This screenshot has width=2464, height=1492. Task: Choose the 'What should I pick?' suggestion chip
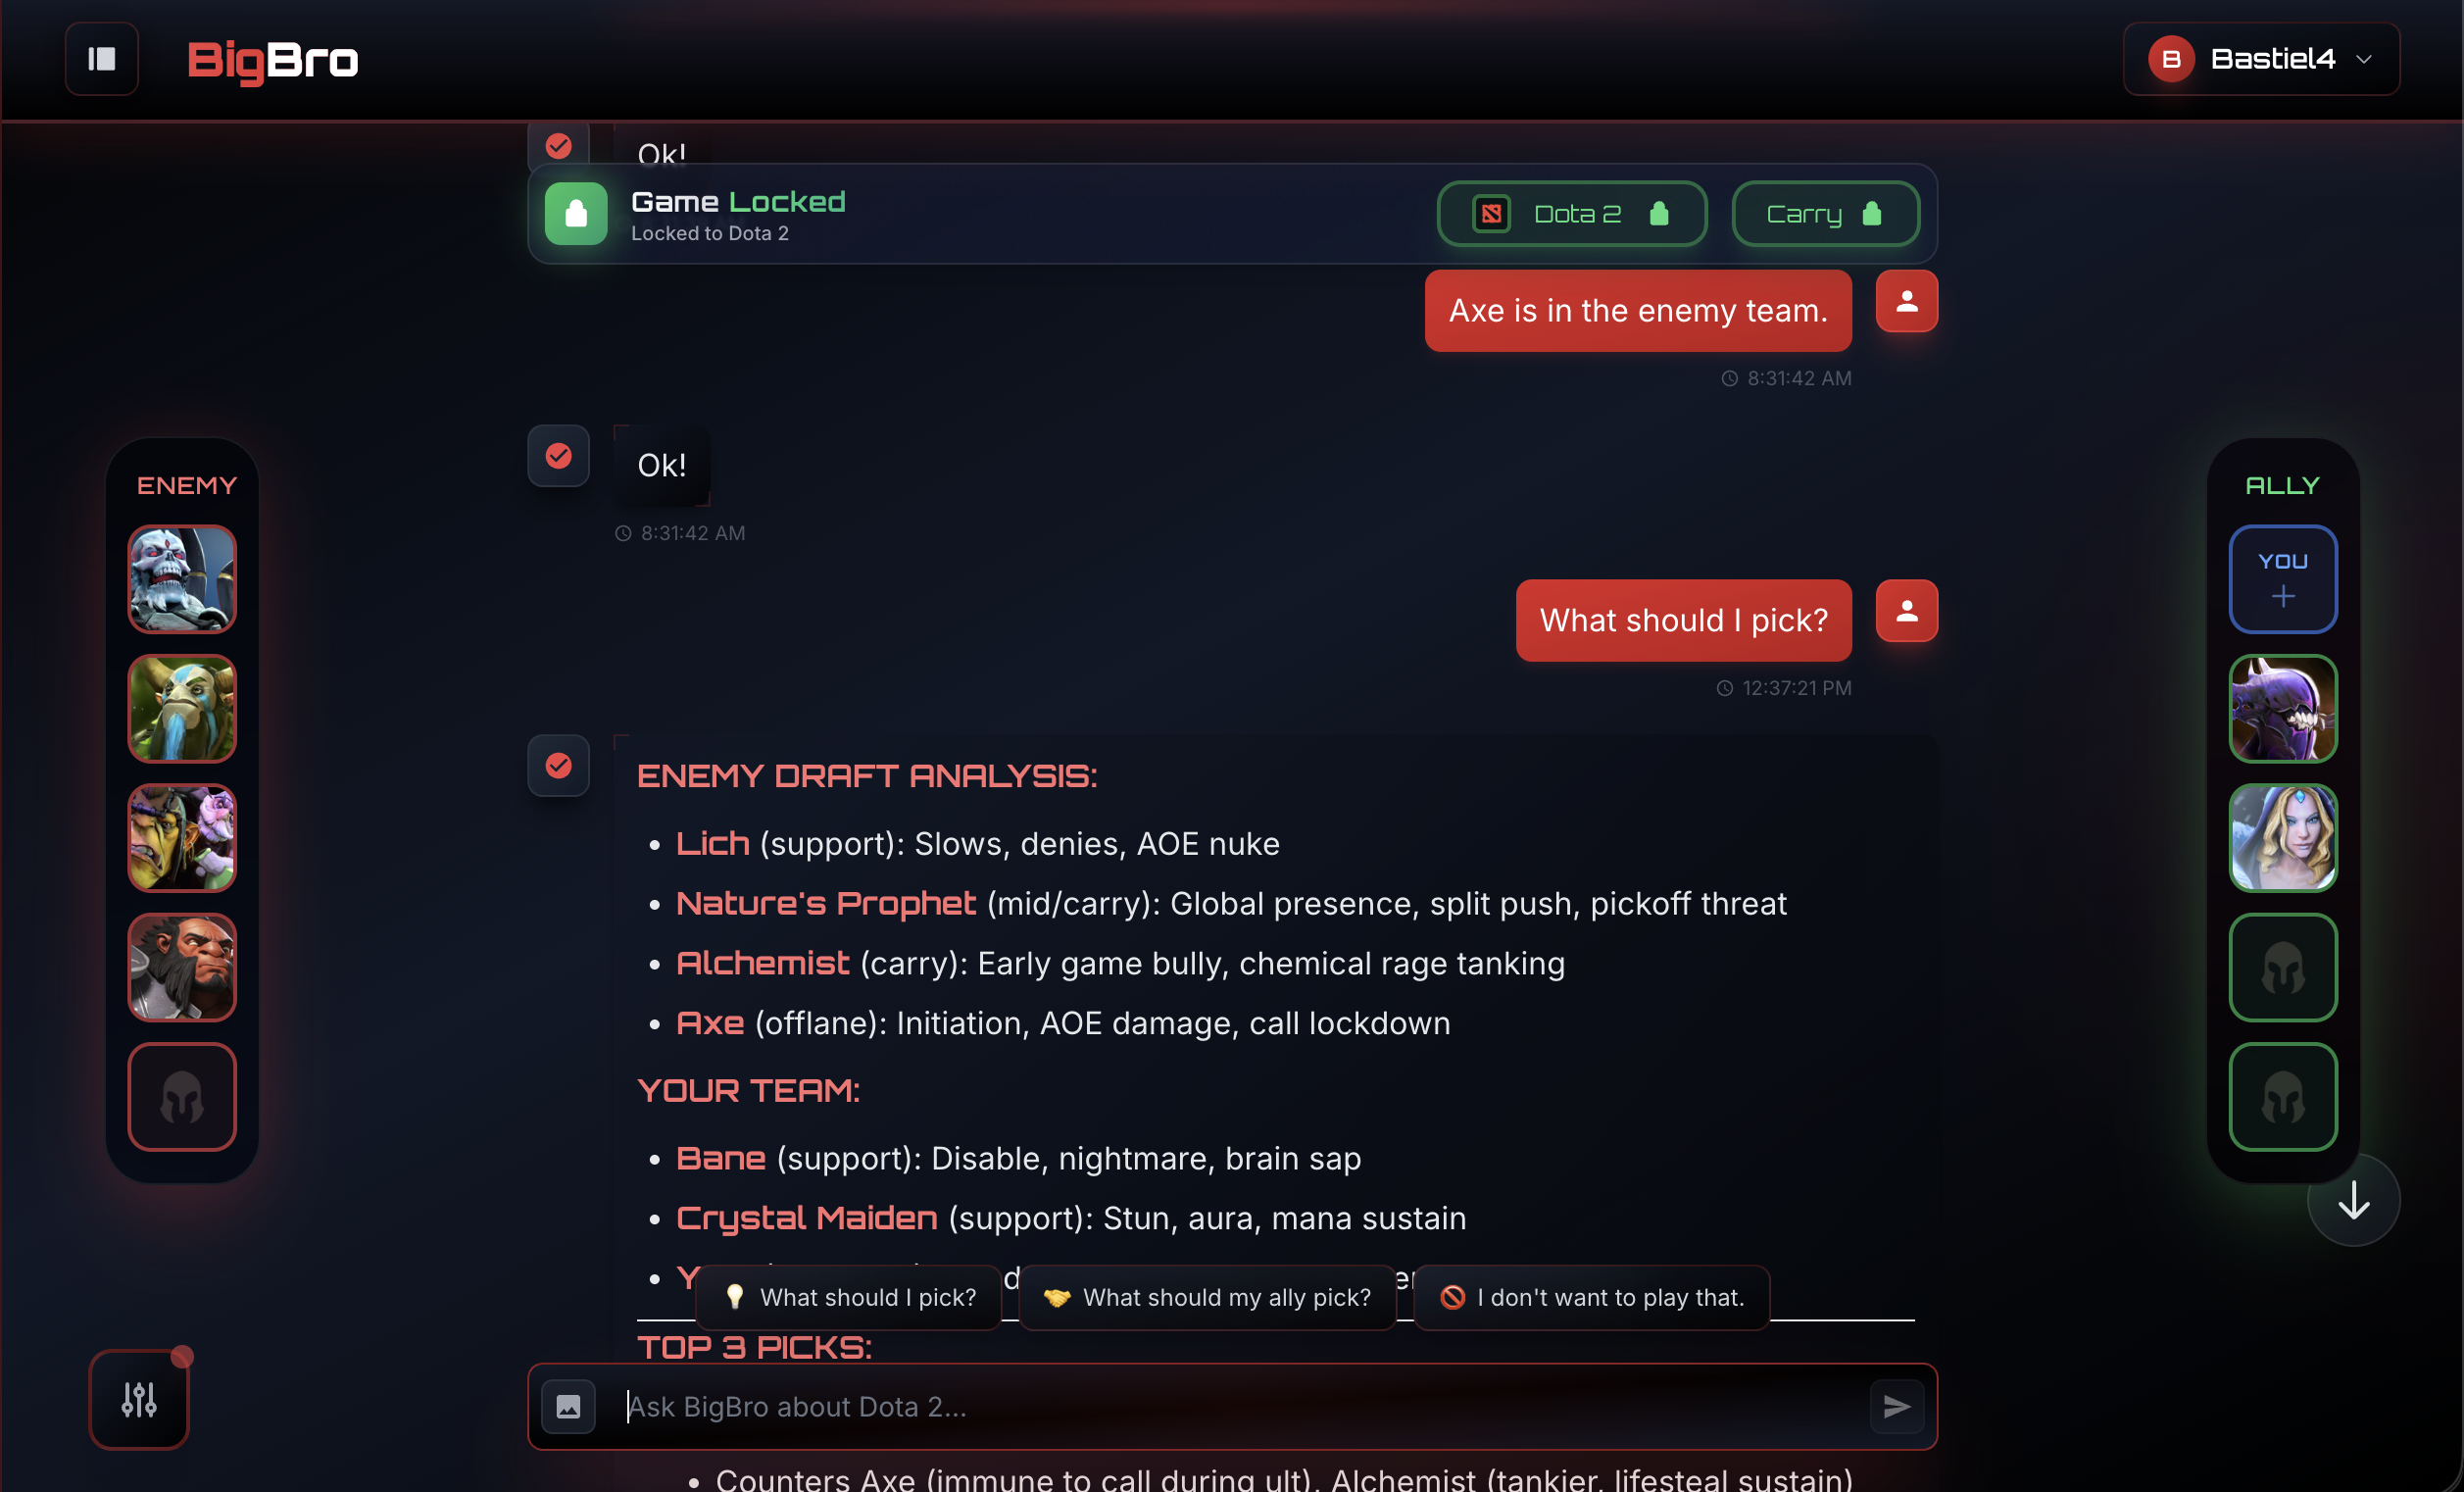[x=849, y=1297]
